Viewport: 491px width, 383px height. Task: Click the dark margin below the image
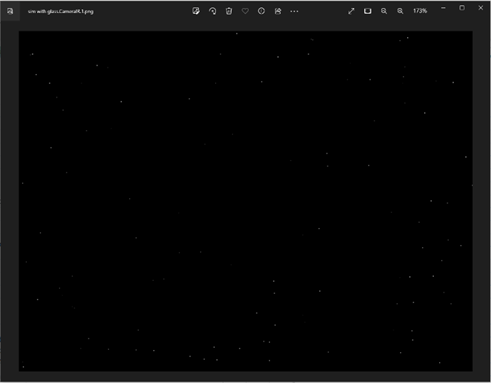[x=246, y=376]
